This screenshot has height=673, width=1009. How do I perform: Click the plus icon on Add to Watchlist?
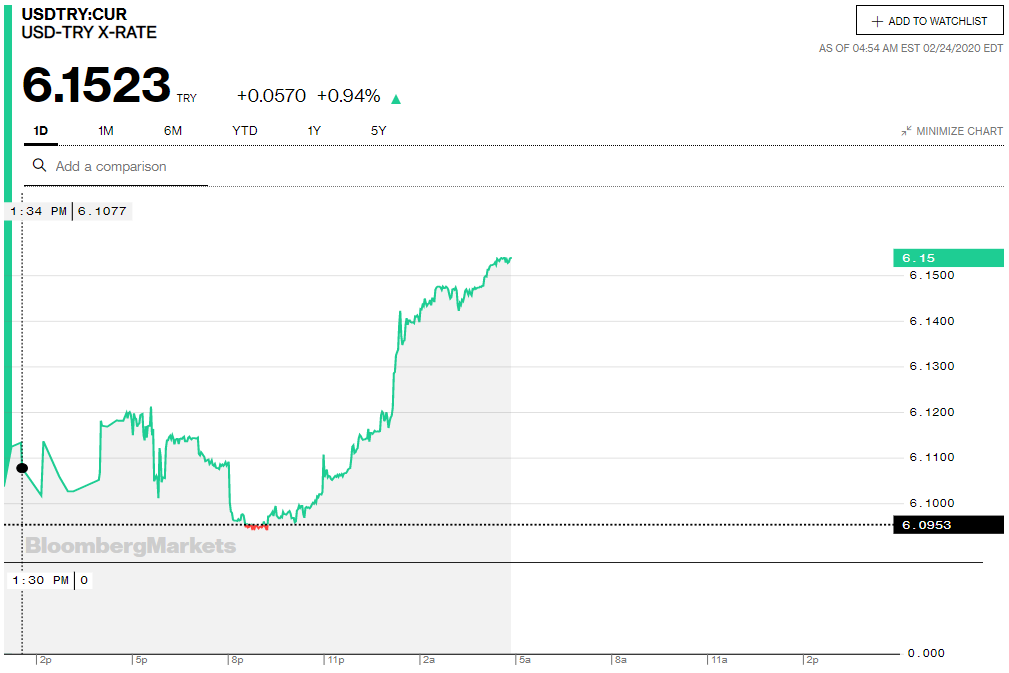tap(877, 21)
